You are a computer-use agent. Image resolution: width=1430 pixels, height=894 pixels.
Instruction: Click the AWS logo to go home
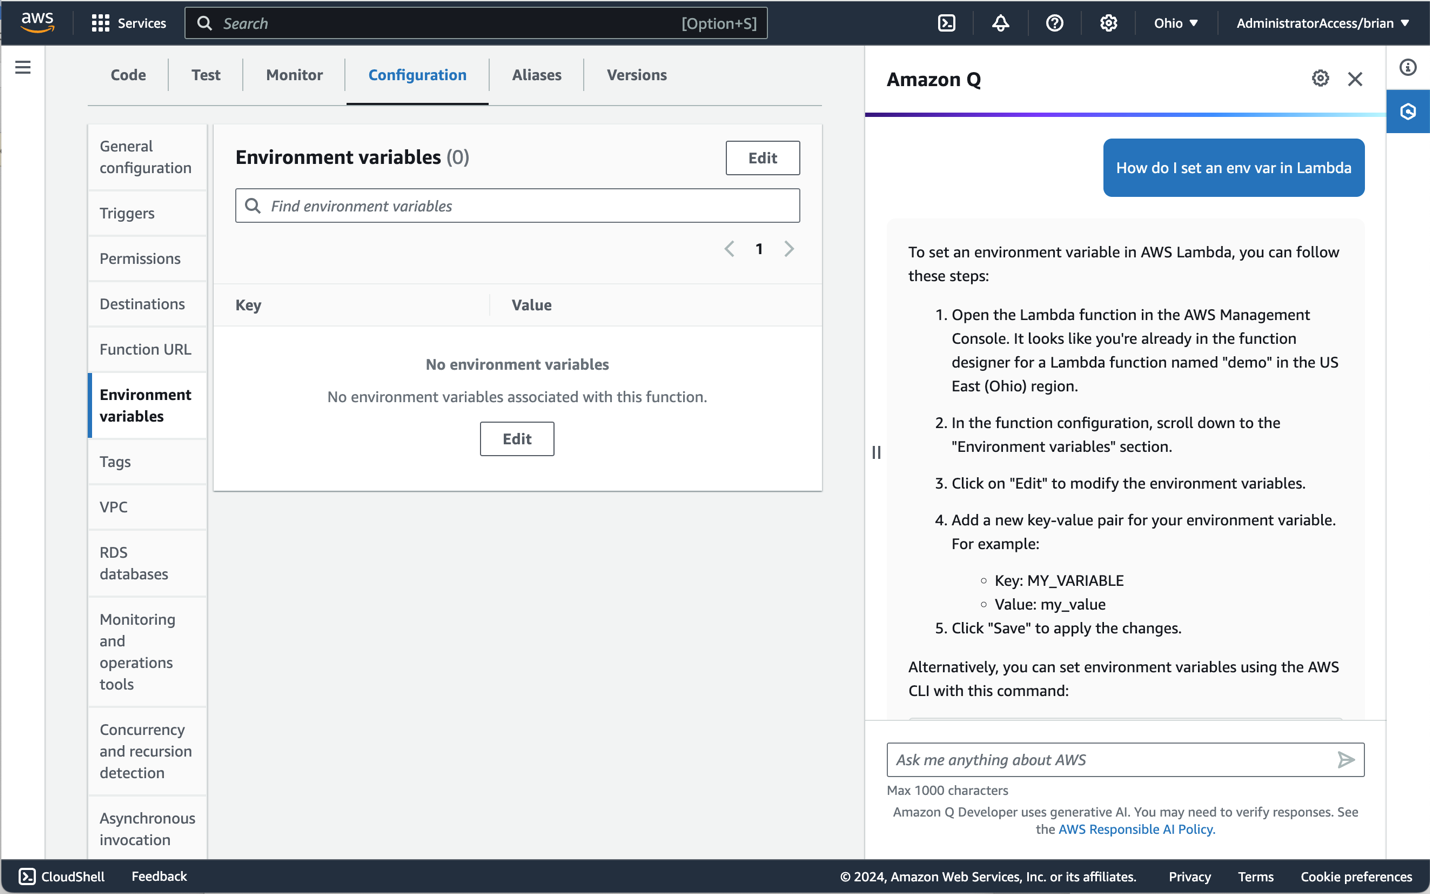(36, 22)
